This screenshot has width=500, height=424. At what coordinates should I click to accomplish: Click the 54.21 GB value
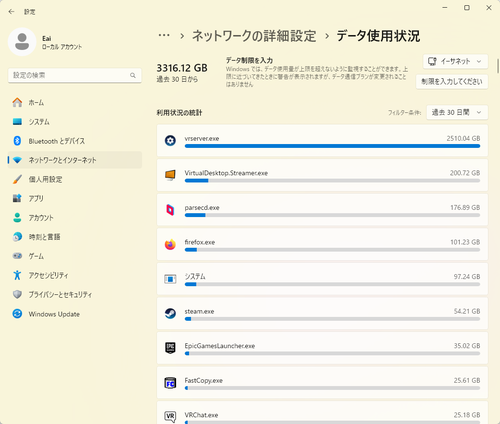click(x=467, y=311)
